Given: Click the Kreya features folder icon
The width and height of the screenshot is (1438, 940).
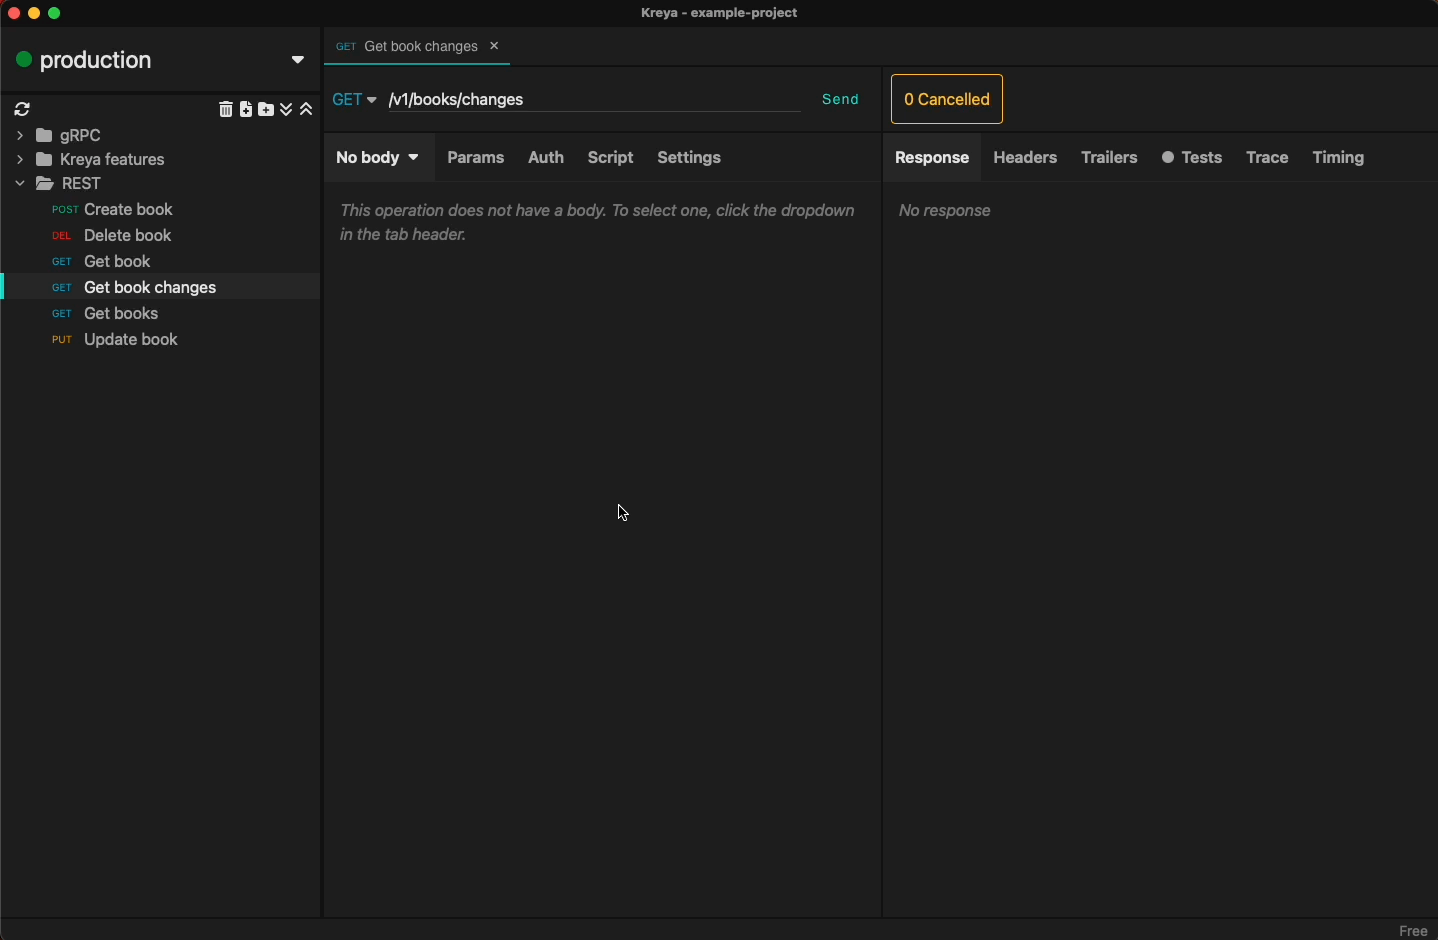Looking at the screenshot, I should click(45, 160).
